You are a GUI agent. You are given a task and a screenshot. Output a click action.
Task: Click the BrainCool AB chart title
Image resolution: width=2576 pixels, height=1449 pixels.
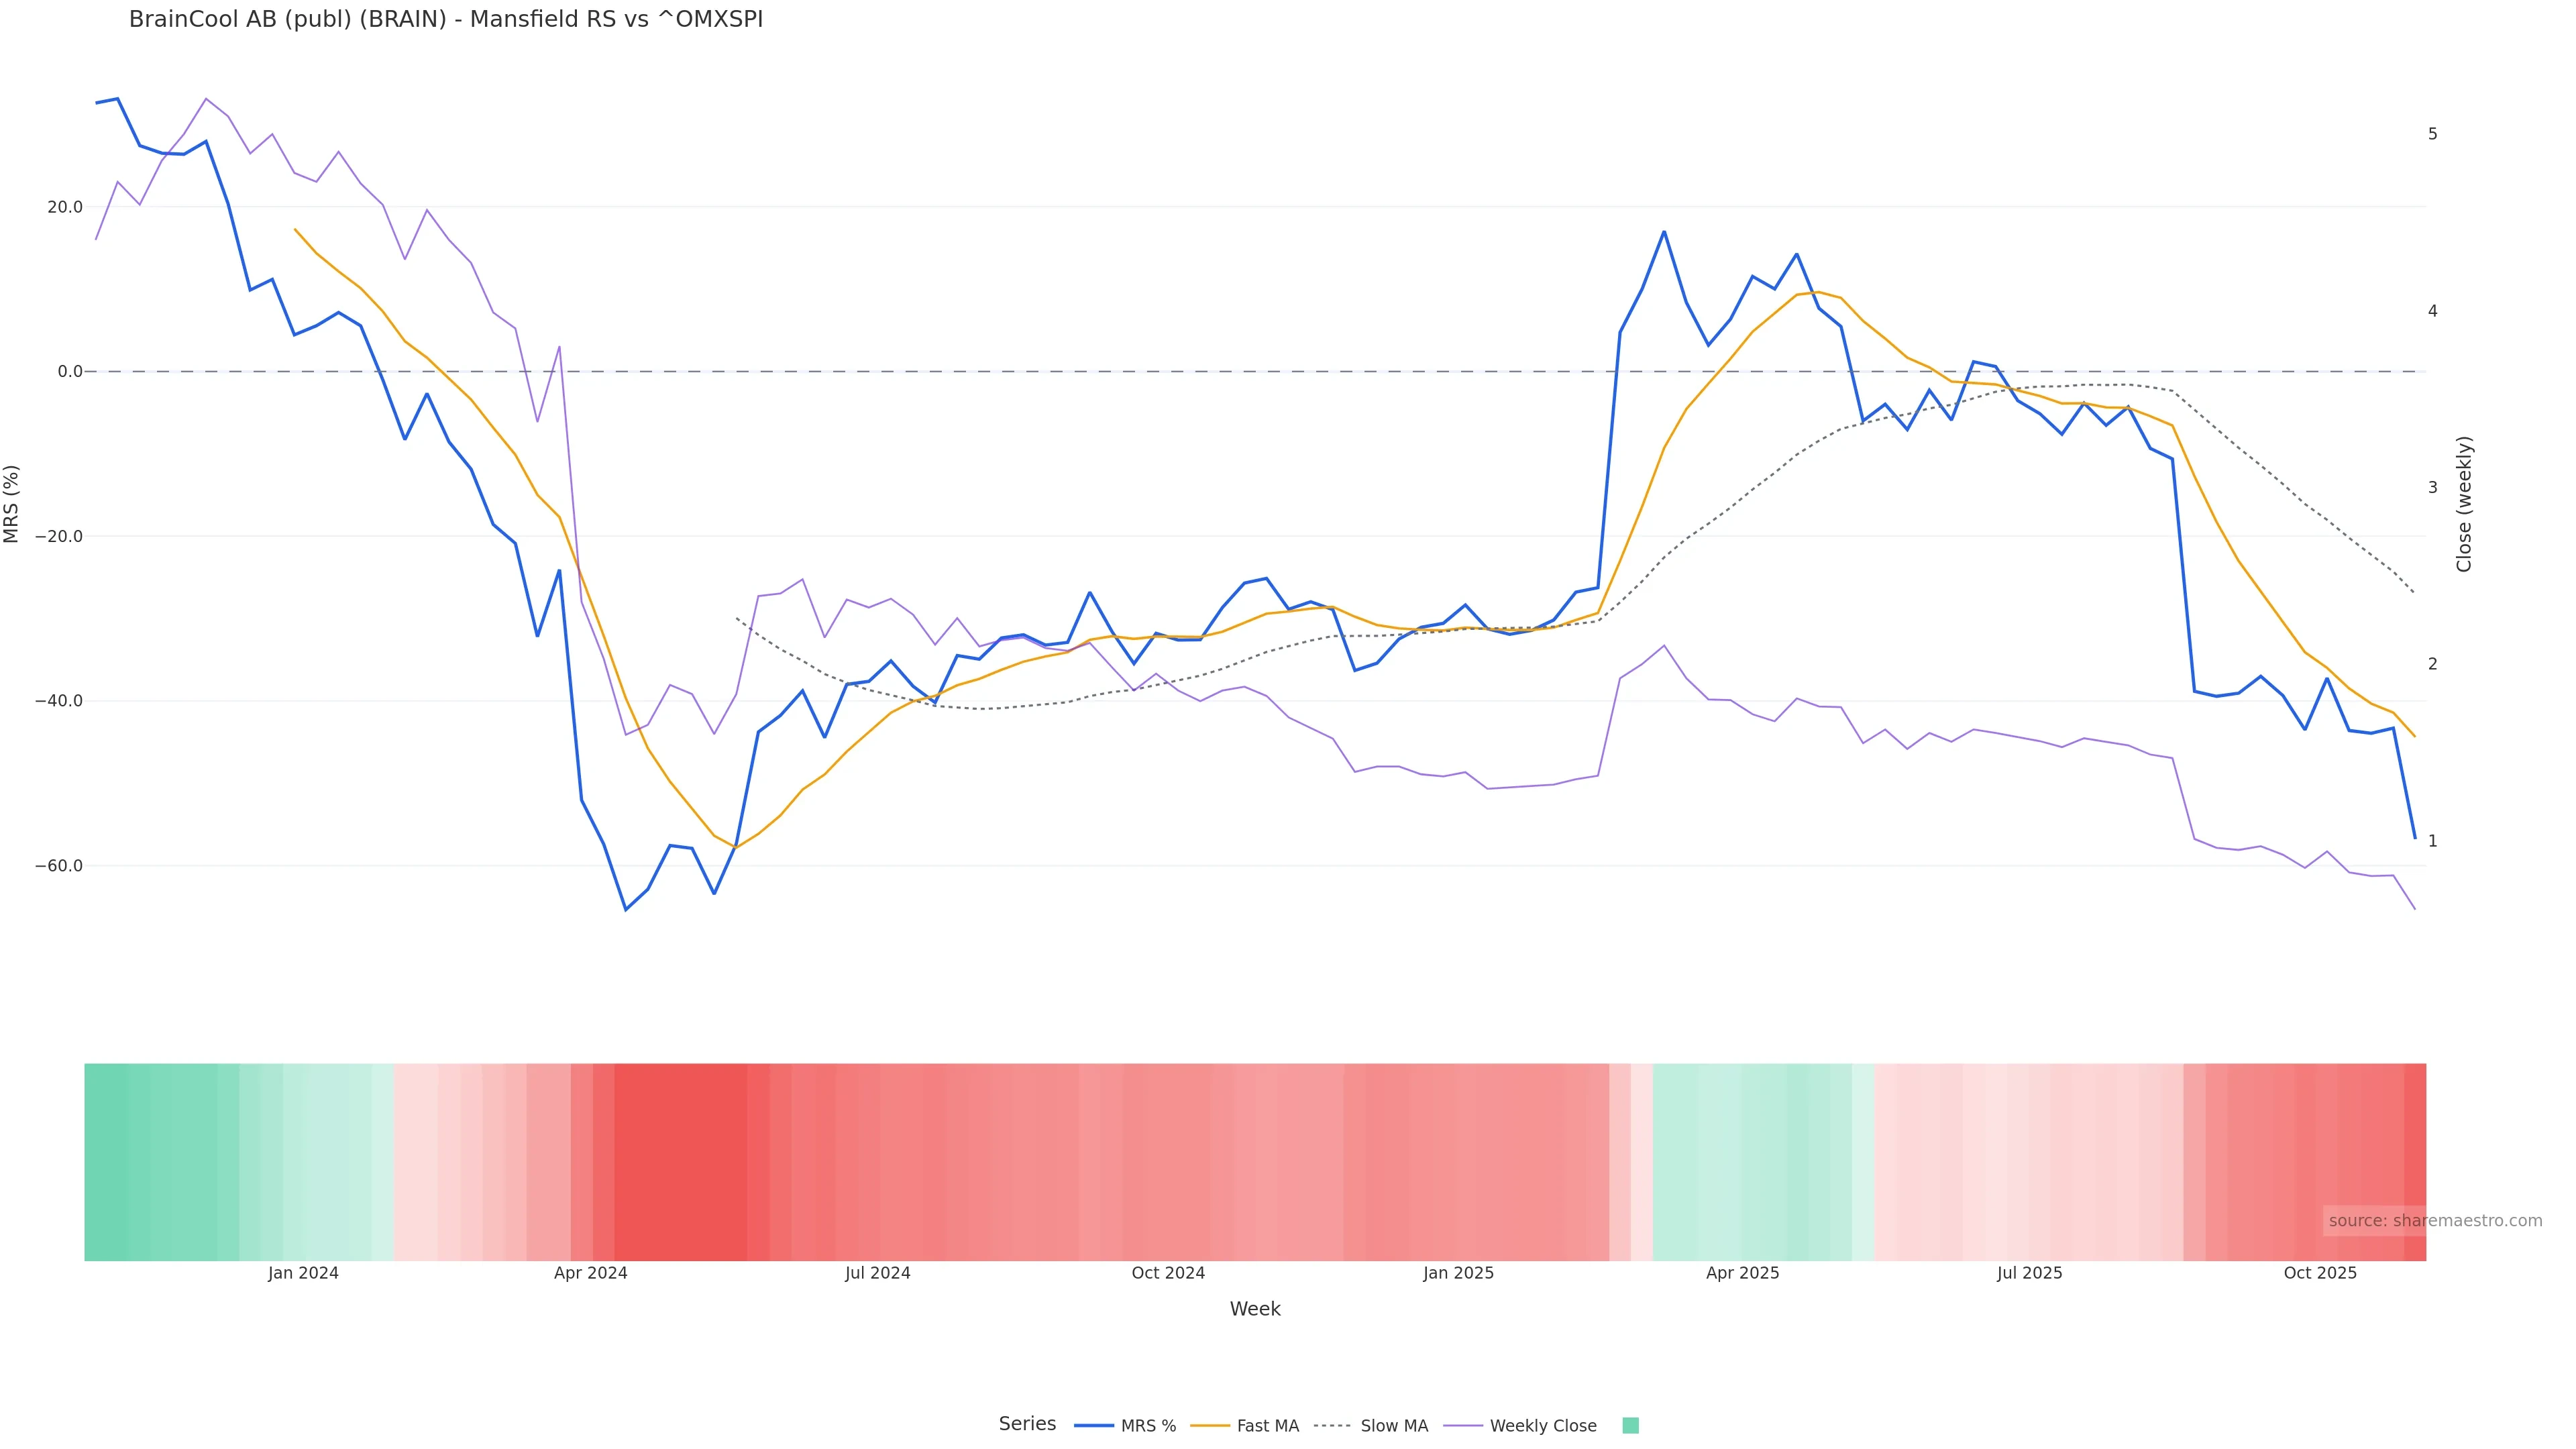pos(446,20)
